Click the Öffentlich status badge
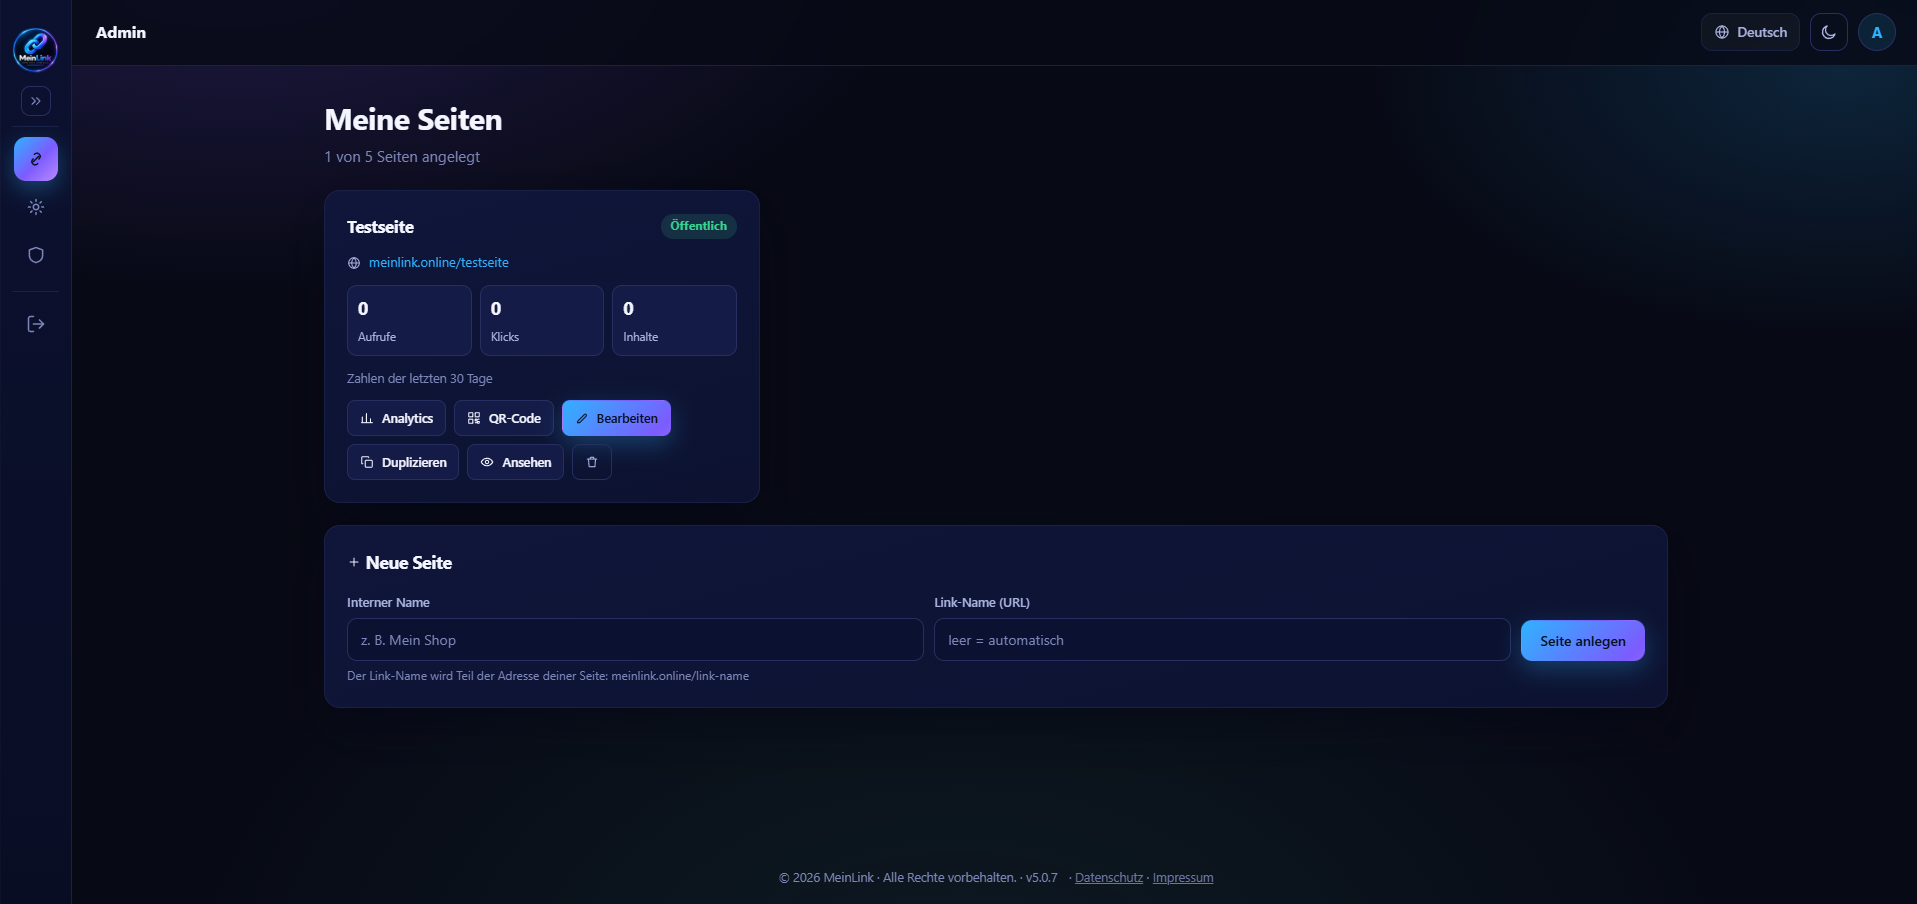Screen dimensions: 1917x904 [699, 226]
